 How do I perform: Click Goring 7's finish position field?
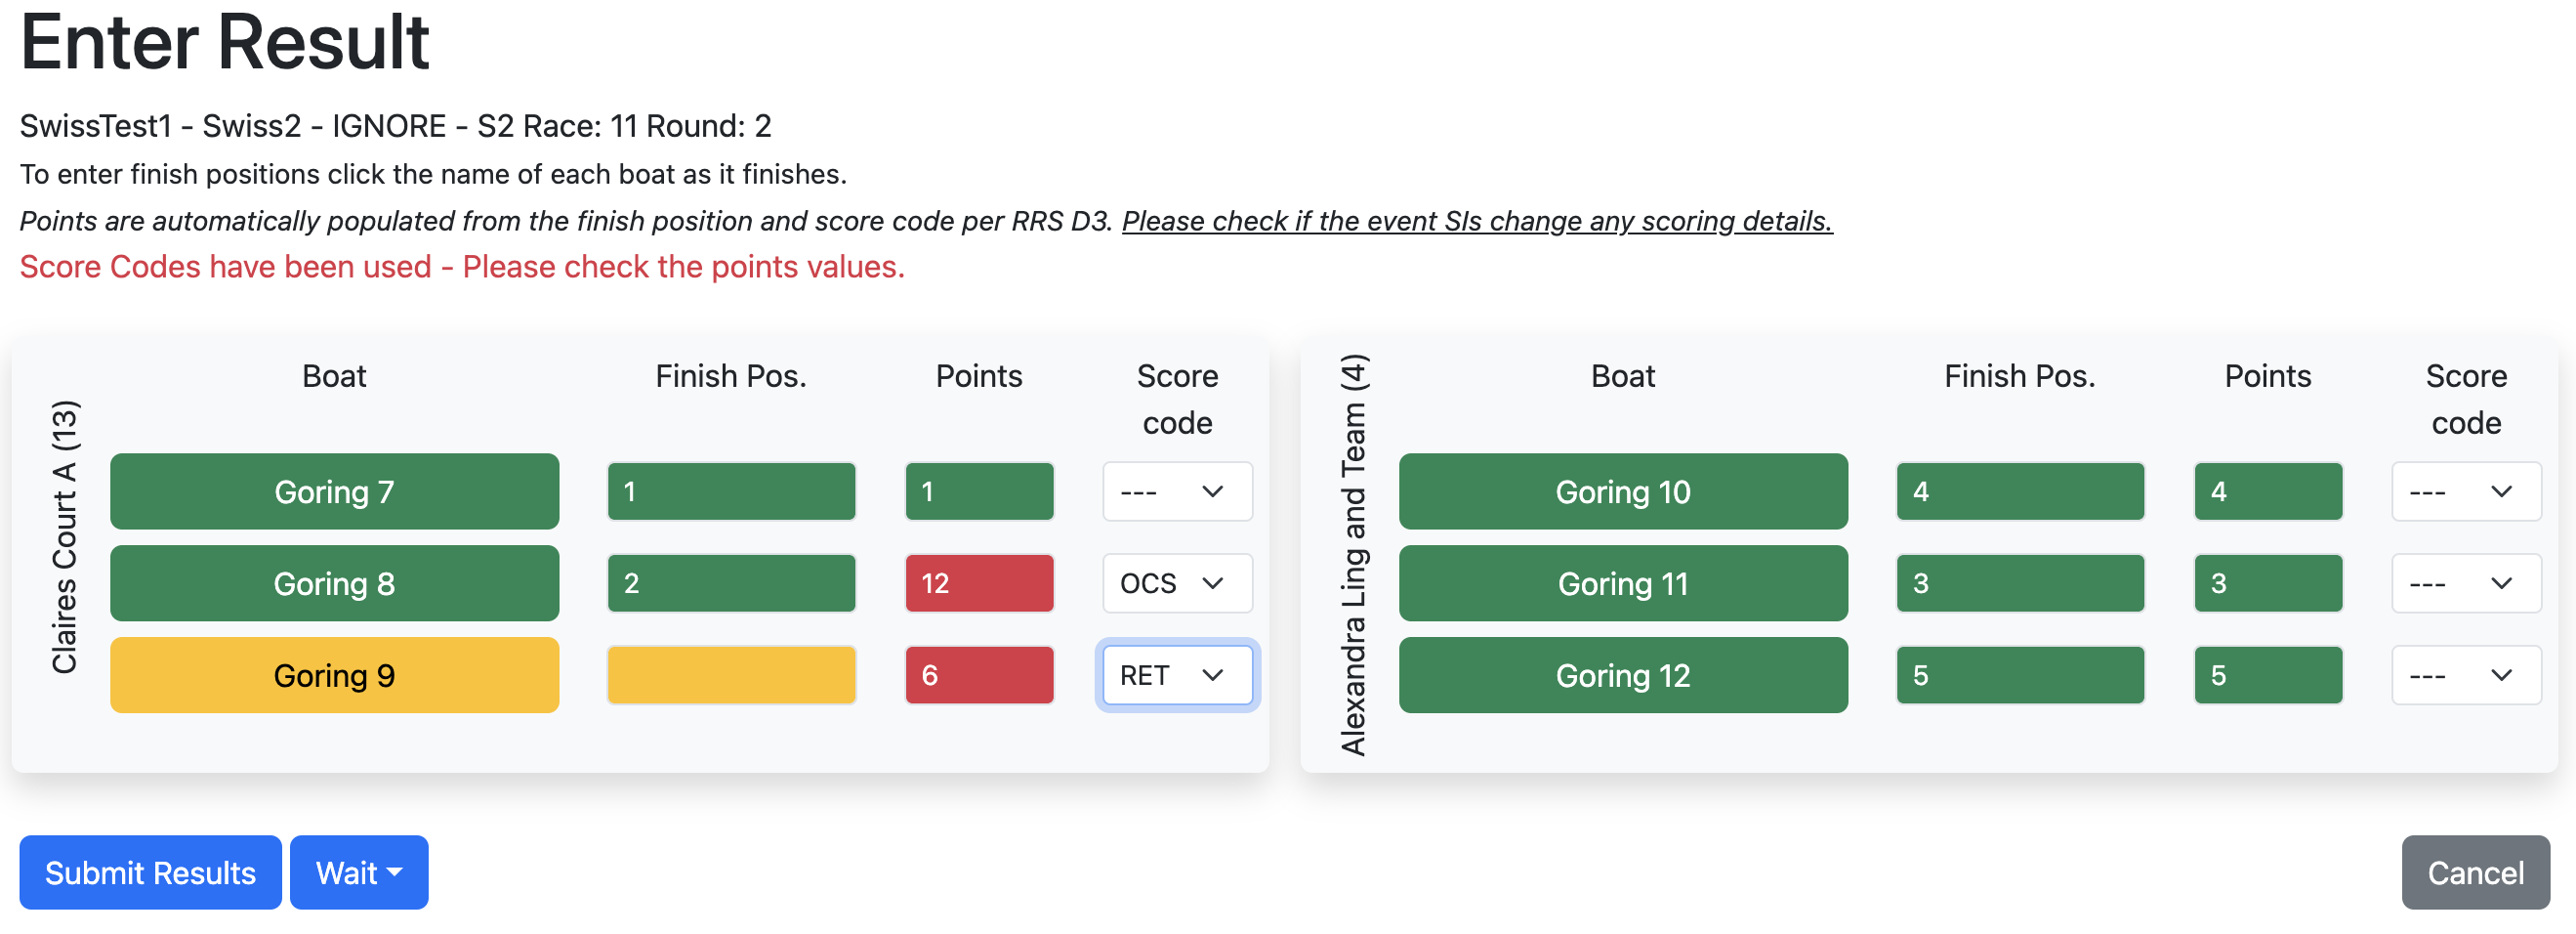click(x=731, y=491)
